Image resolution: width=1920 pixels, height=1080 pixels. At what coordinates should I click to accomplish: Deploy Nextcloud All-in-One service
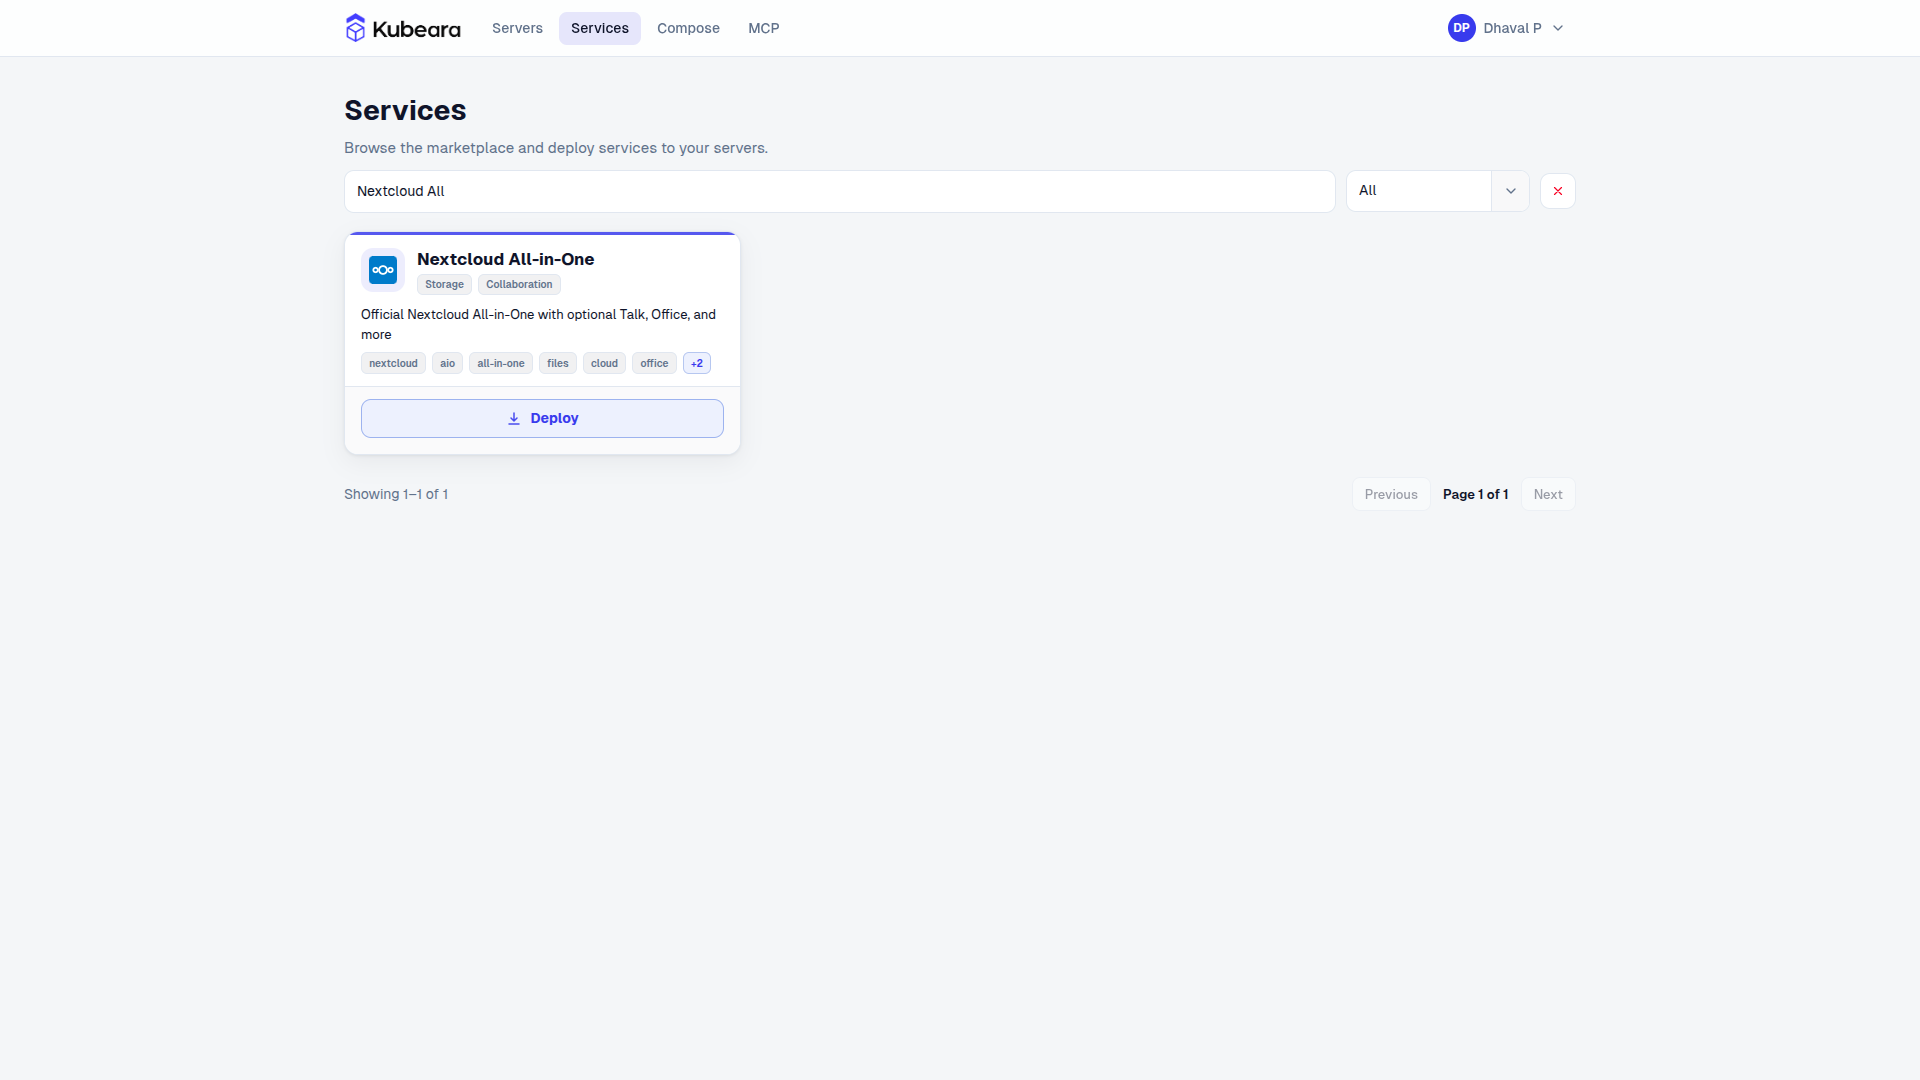click(542, 419)
